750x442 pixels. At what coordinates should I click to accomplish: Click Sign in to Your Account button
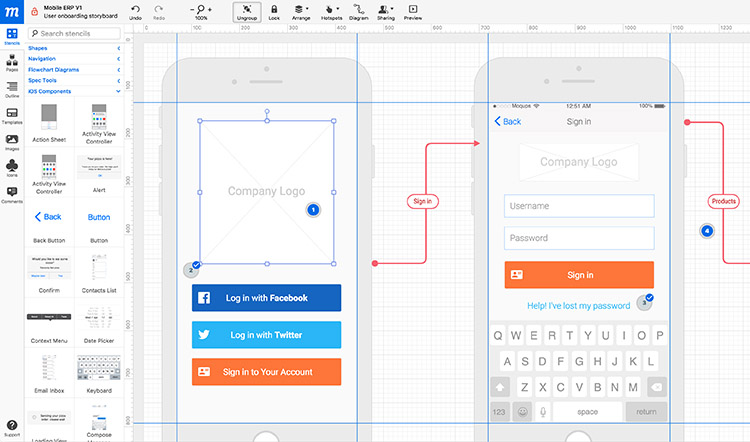pos(266,372)
